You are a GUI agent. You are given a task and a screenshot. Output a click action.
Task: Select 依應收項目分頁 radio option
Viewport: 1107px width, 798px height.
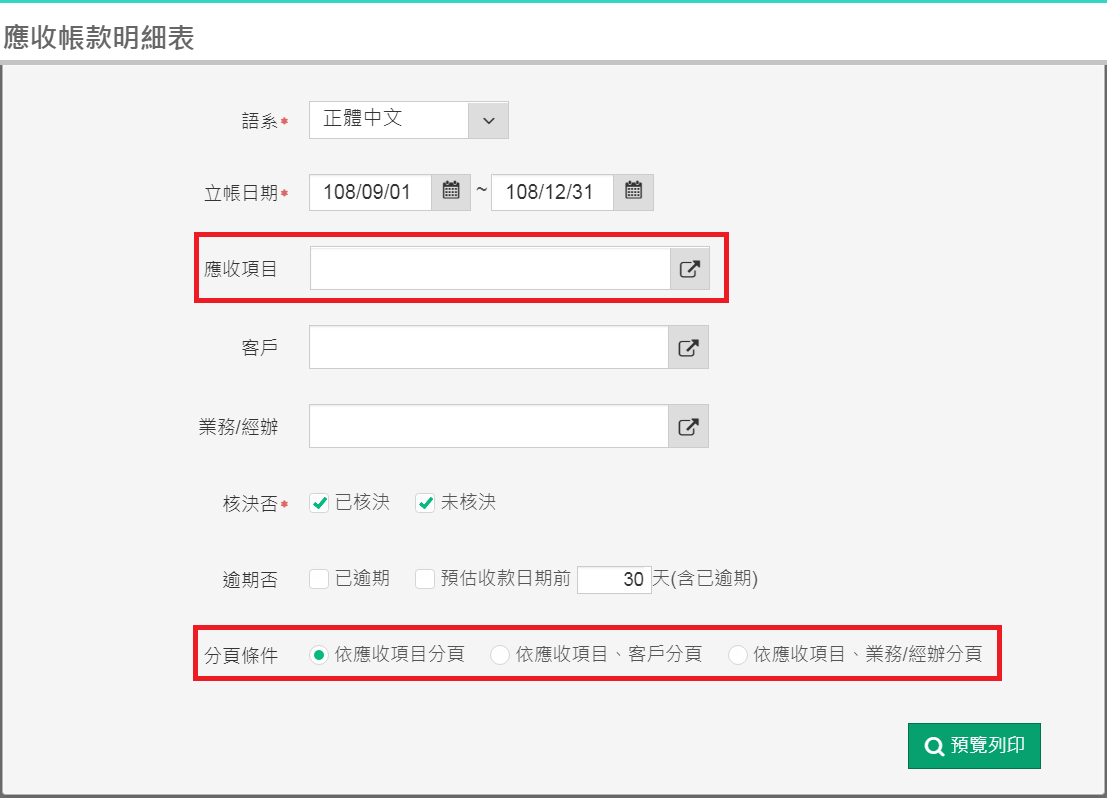coord(319,655)
